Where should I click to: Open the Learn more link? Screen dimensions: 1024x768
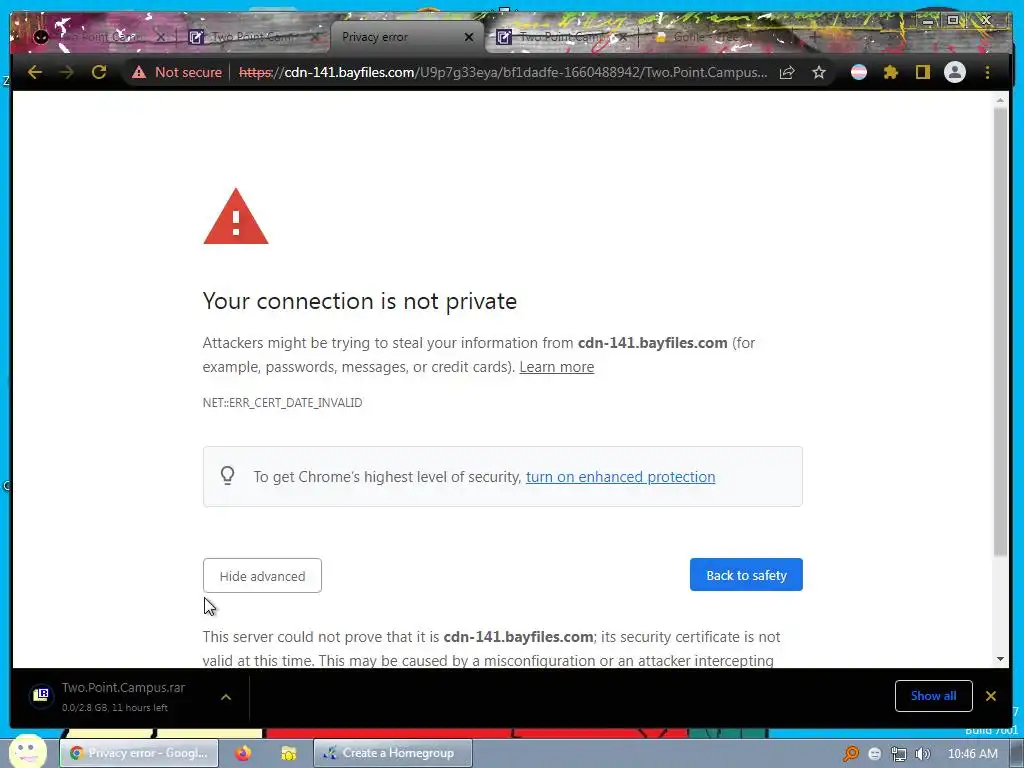(556, 367)
